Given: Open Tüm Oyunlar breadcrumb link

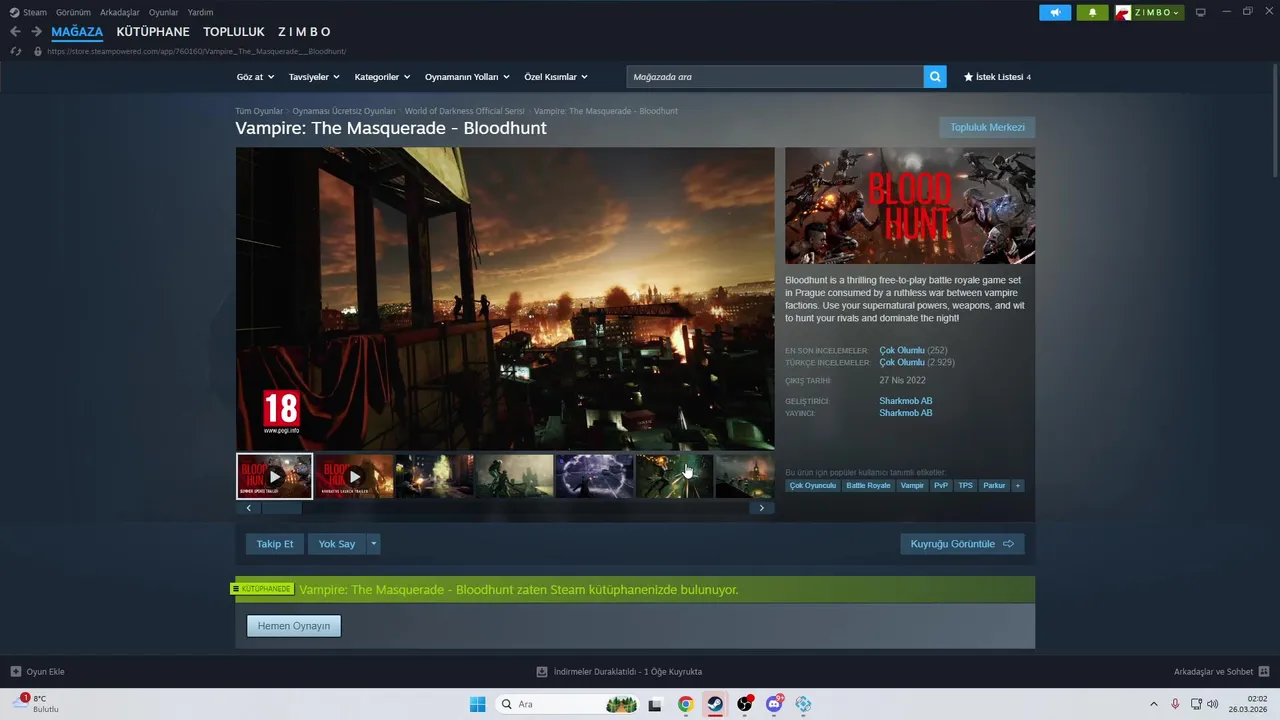Looking at the screenshot, I should click(x=259, y=111).
